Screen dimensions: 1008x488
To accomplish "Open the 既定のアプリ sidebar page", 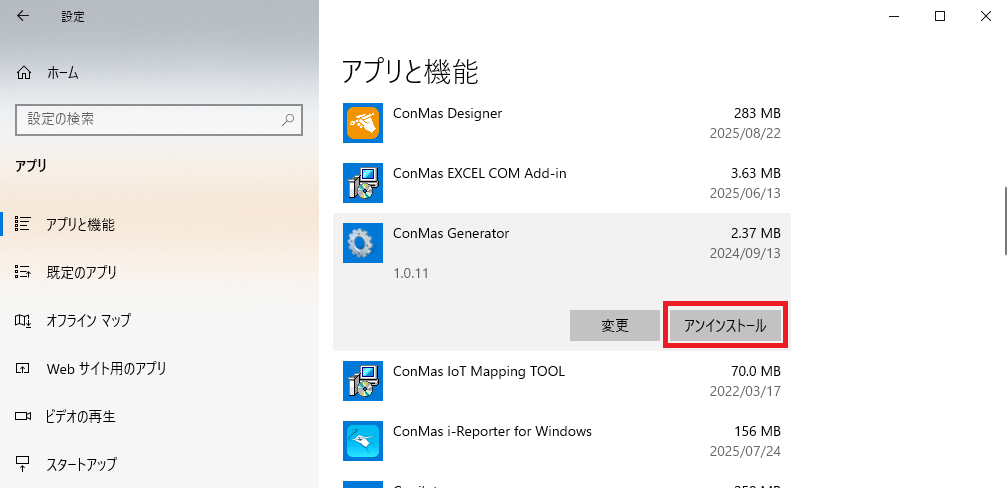I will (x=80, y=272).
